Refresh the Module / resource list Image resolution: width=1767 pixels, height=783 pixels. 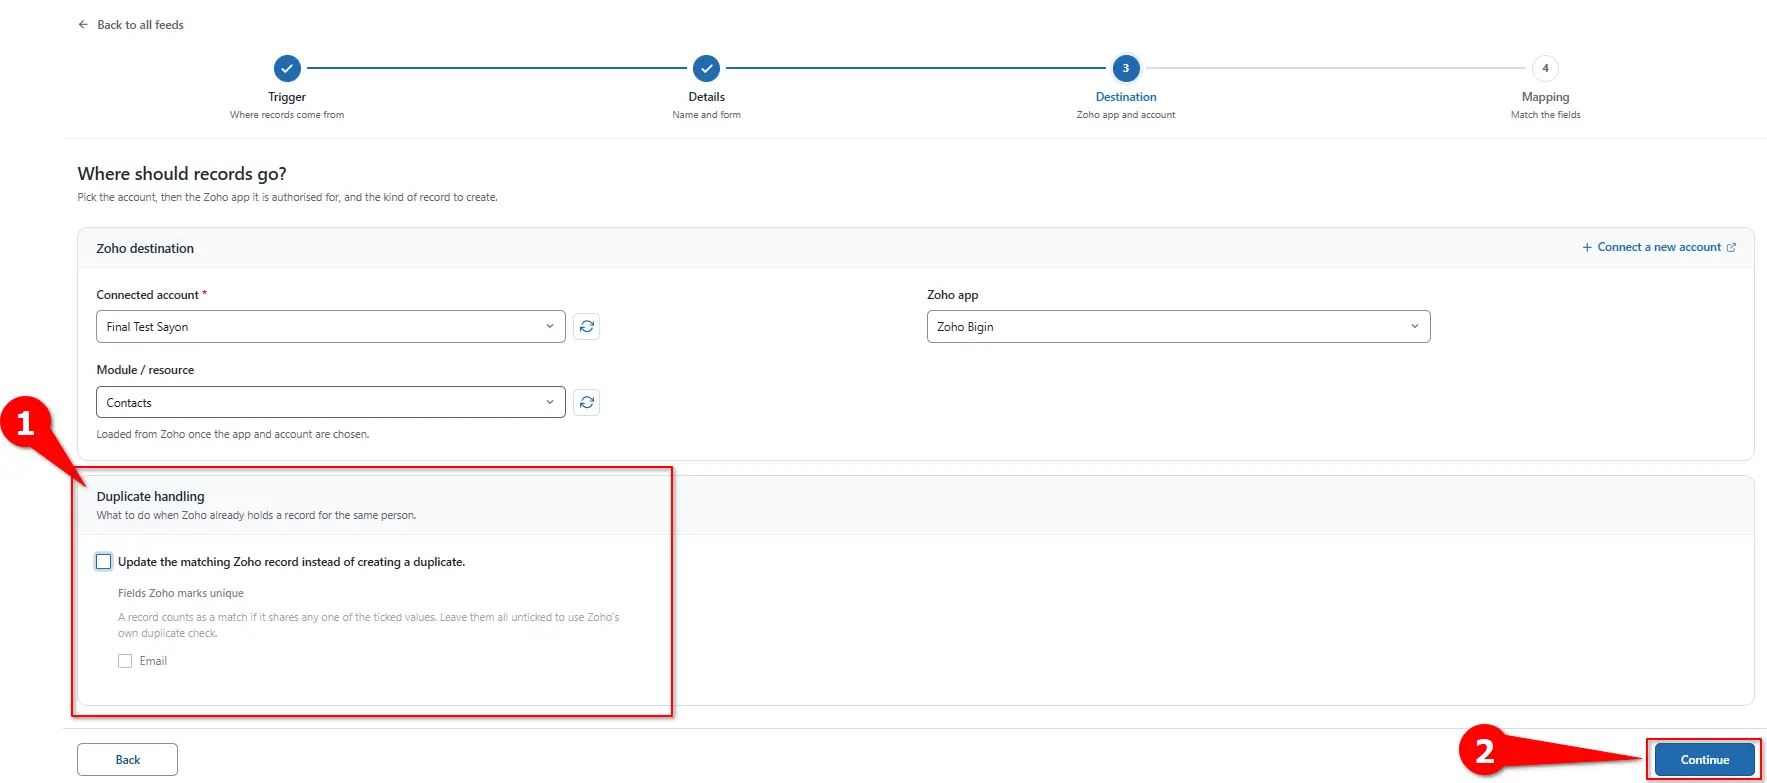587,402
